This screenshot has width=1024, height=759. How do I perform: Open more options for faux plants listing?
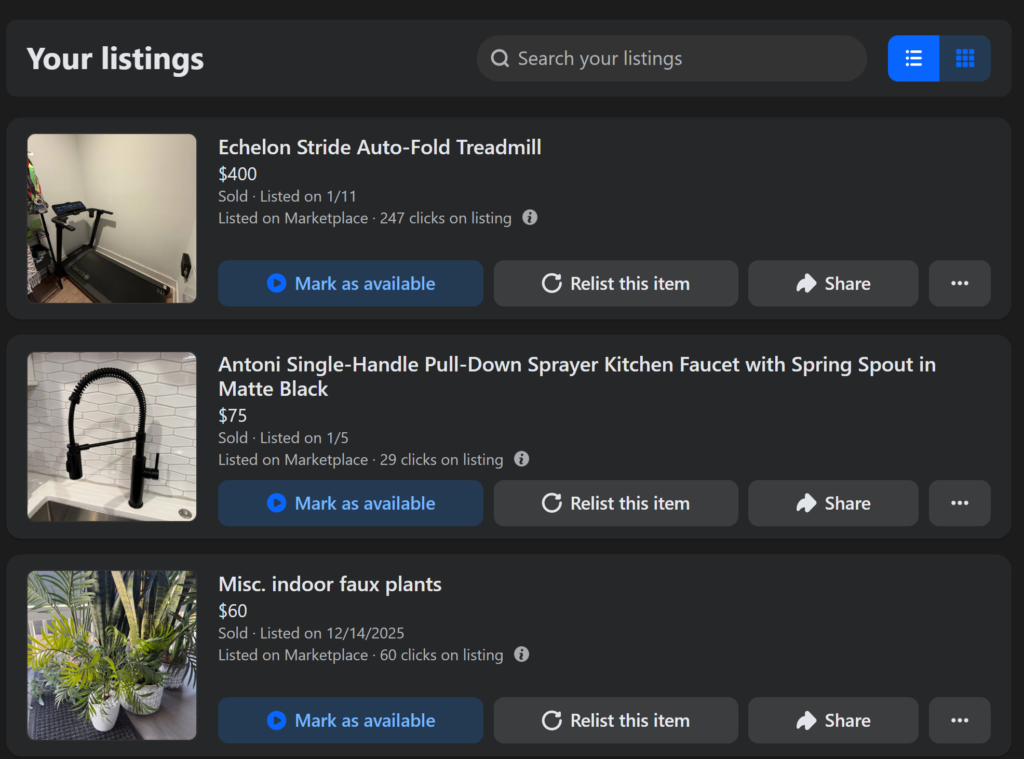959,721
